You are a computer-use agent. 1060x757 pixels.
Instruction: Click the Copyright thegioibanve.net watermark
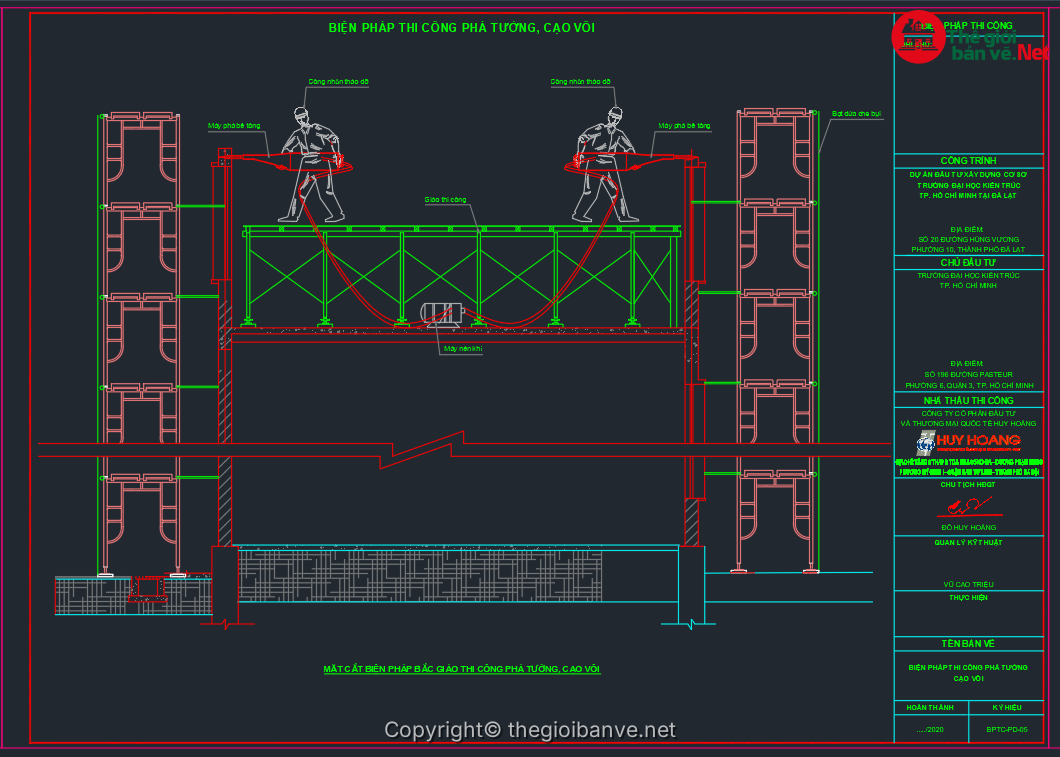[x=530, y=731]
